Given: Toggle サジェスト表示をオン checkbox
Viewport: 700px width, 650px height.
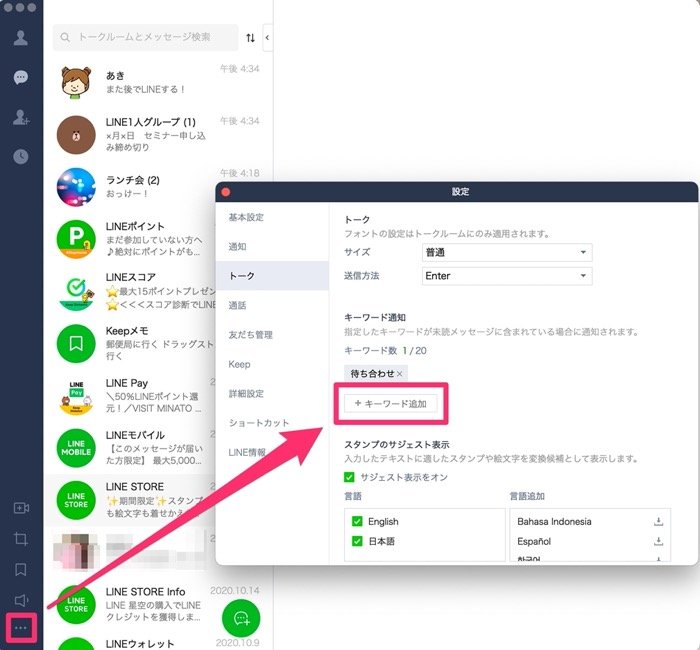Looking at the screenshot, I should tap(349, 477).
